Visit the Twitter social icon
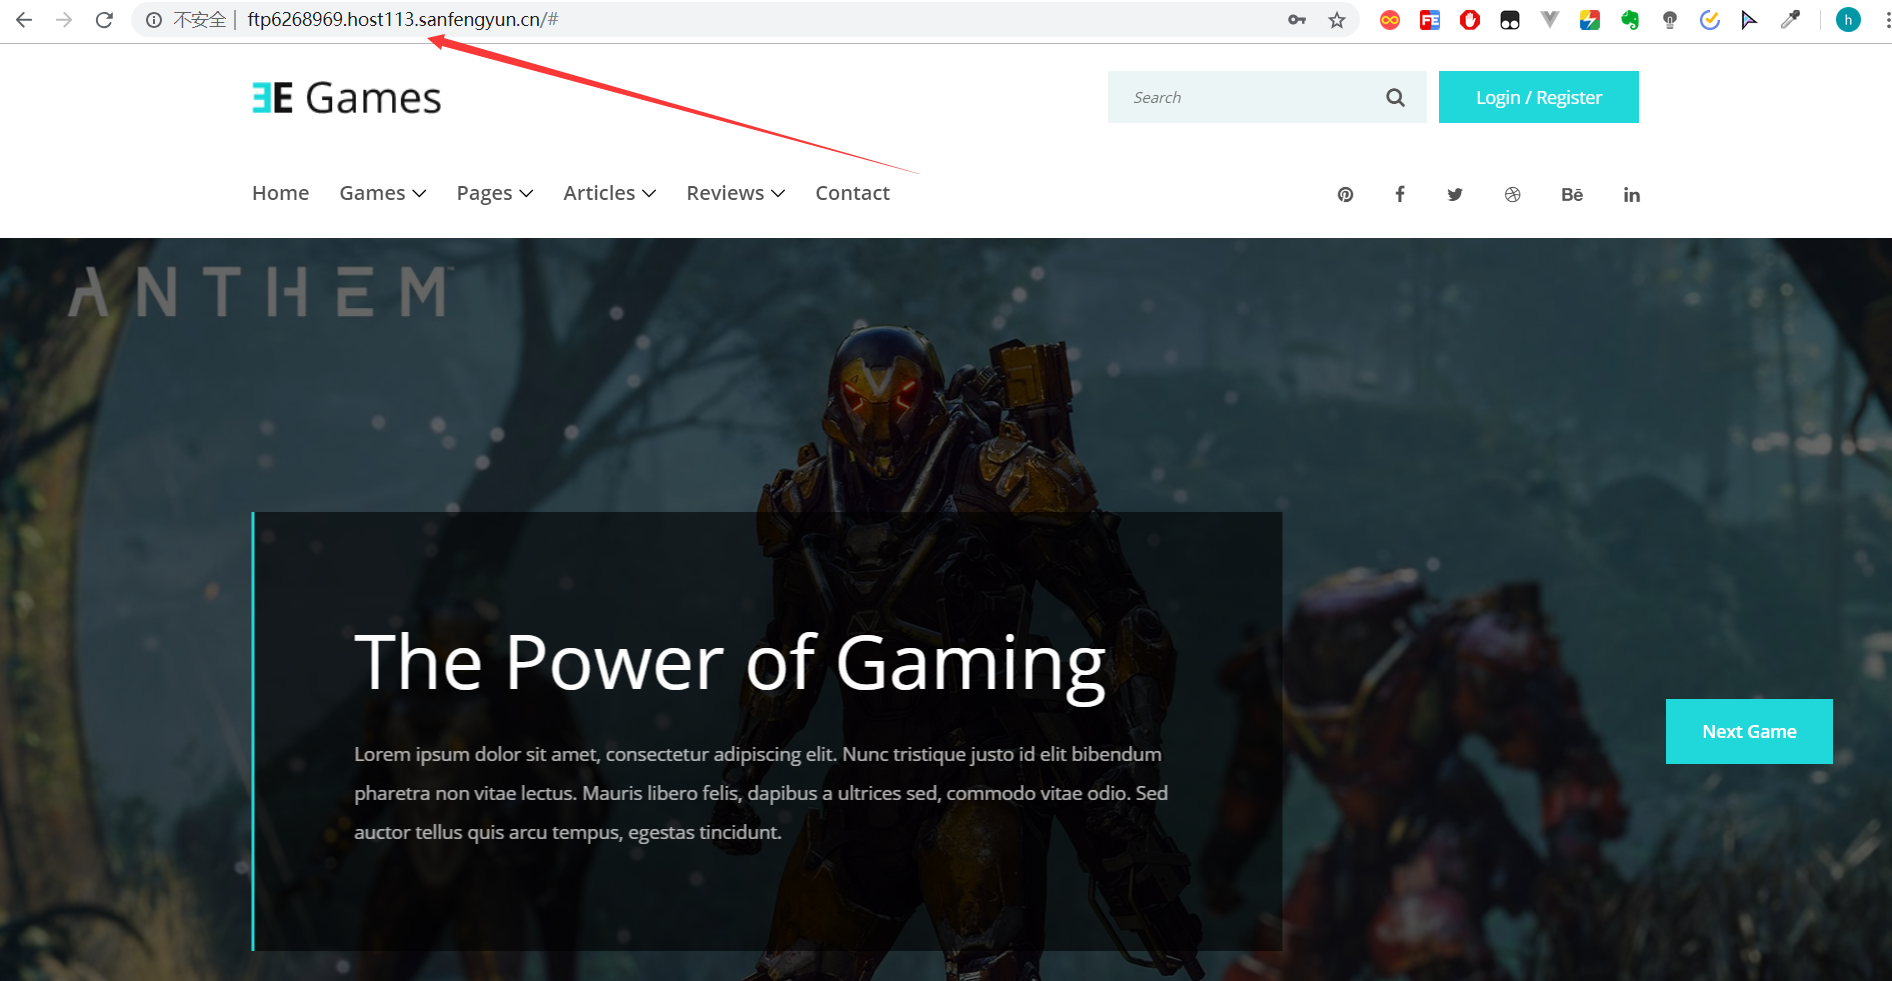 point(1455,194)
